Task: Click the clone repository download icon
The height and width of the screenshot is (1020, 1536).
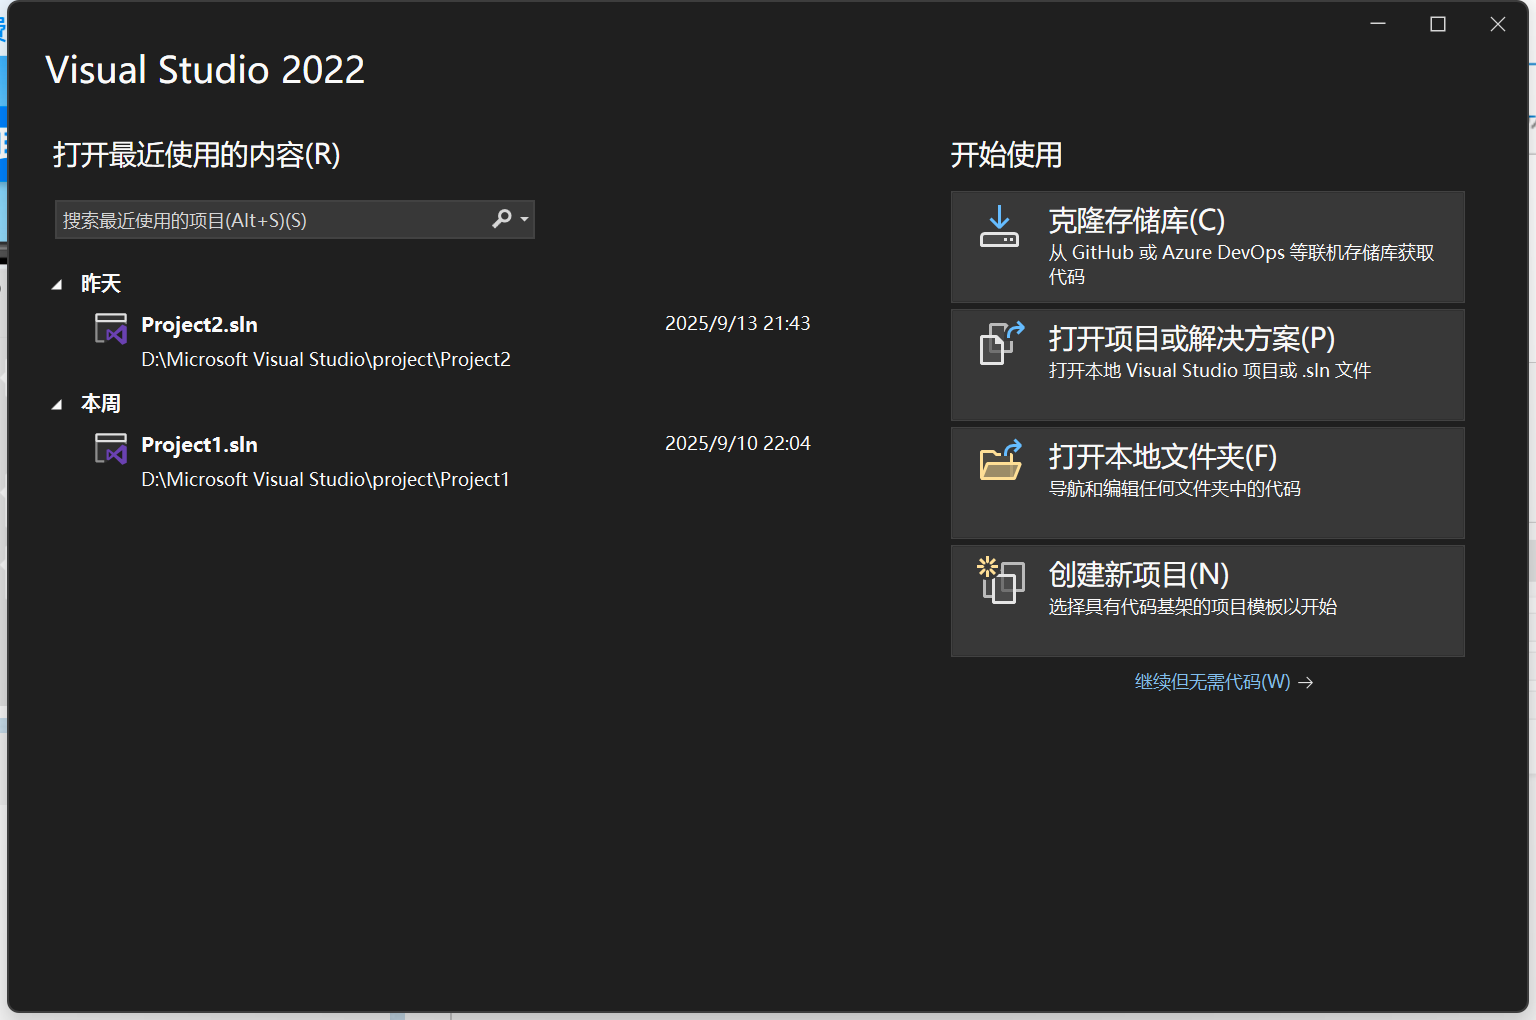Action: coord(999,227)
